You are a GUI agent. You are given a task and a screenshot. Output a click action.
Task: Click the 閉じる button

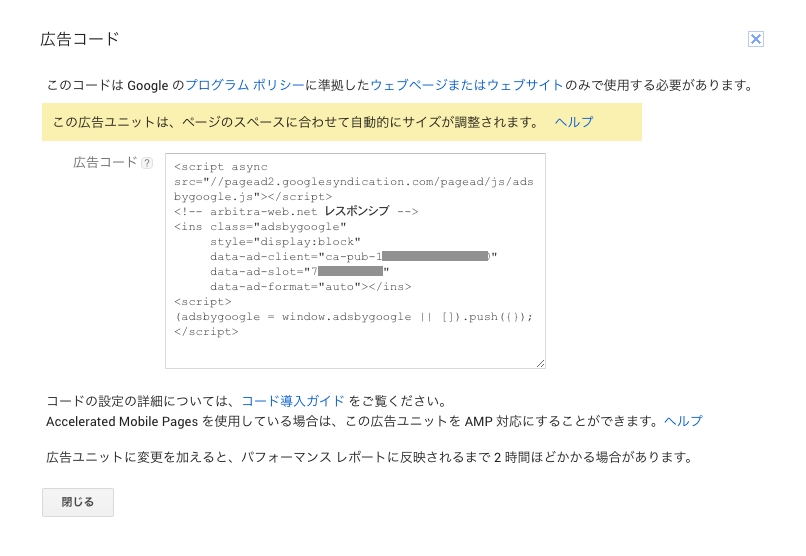pos(78,502)
